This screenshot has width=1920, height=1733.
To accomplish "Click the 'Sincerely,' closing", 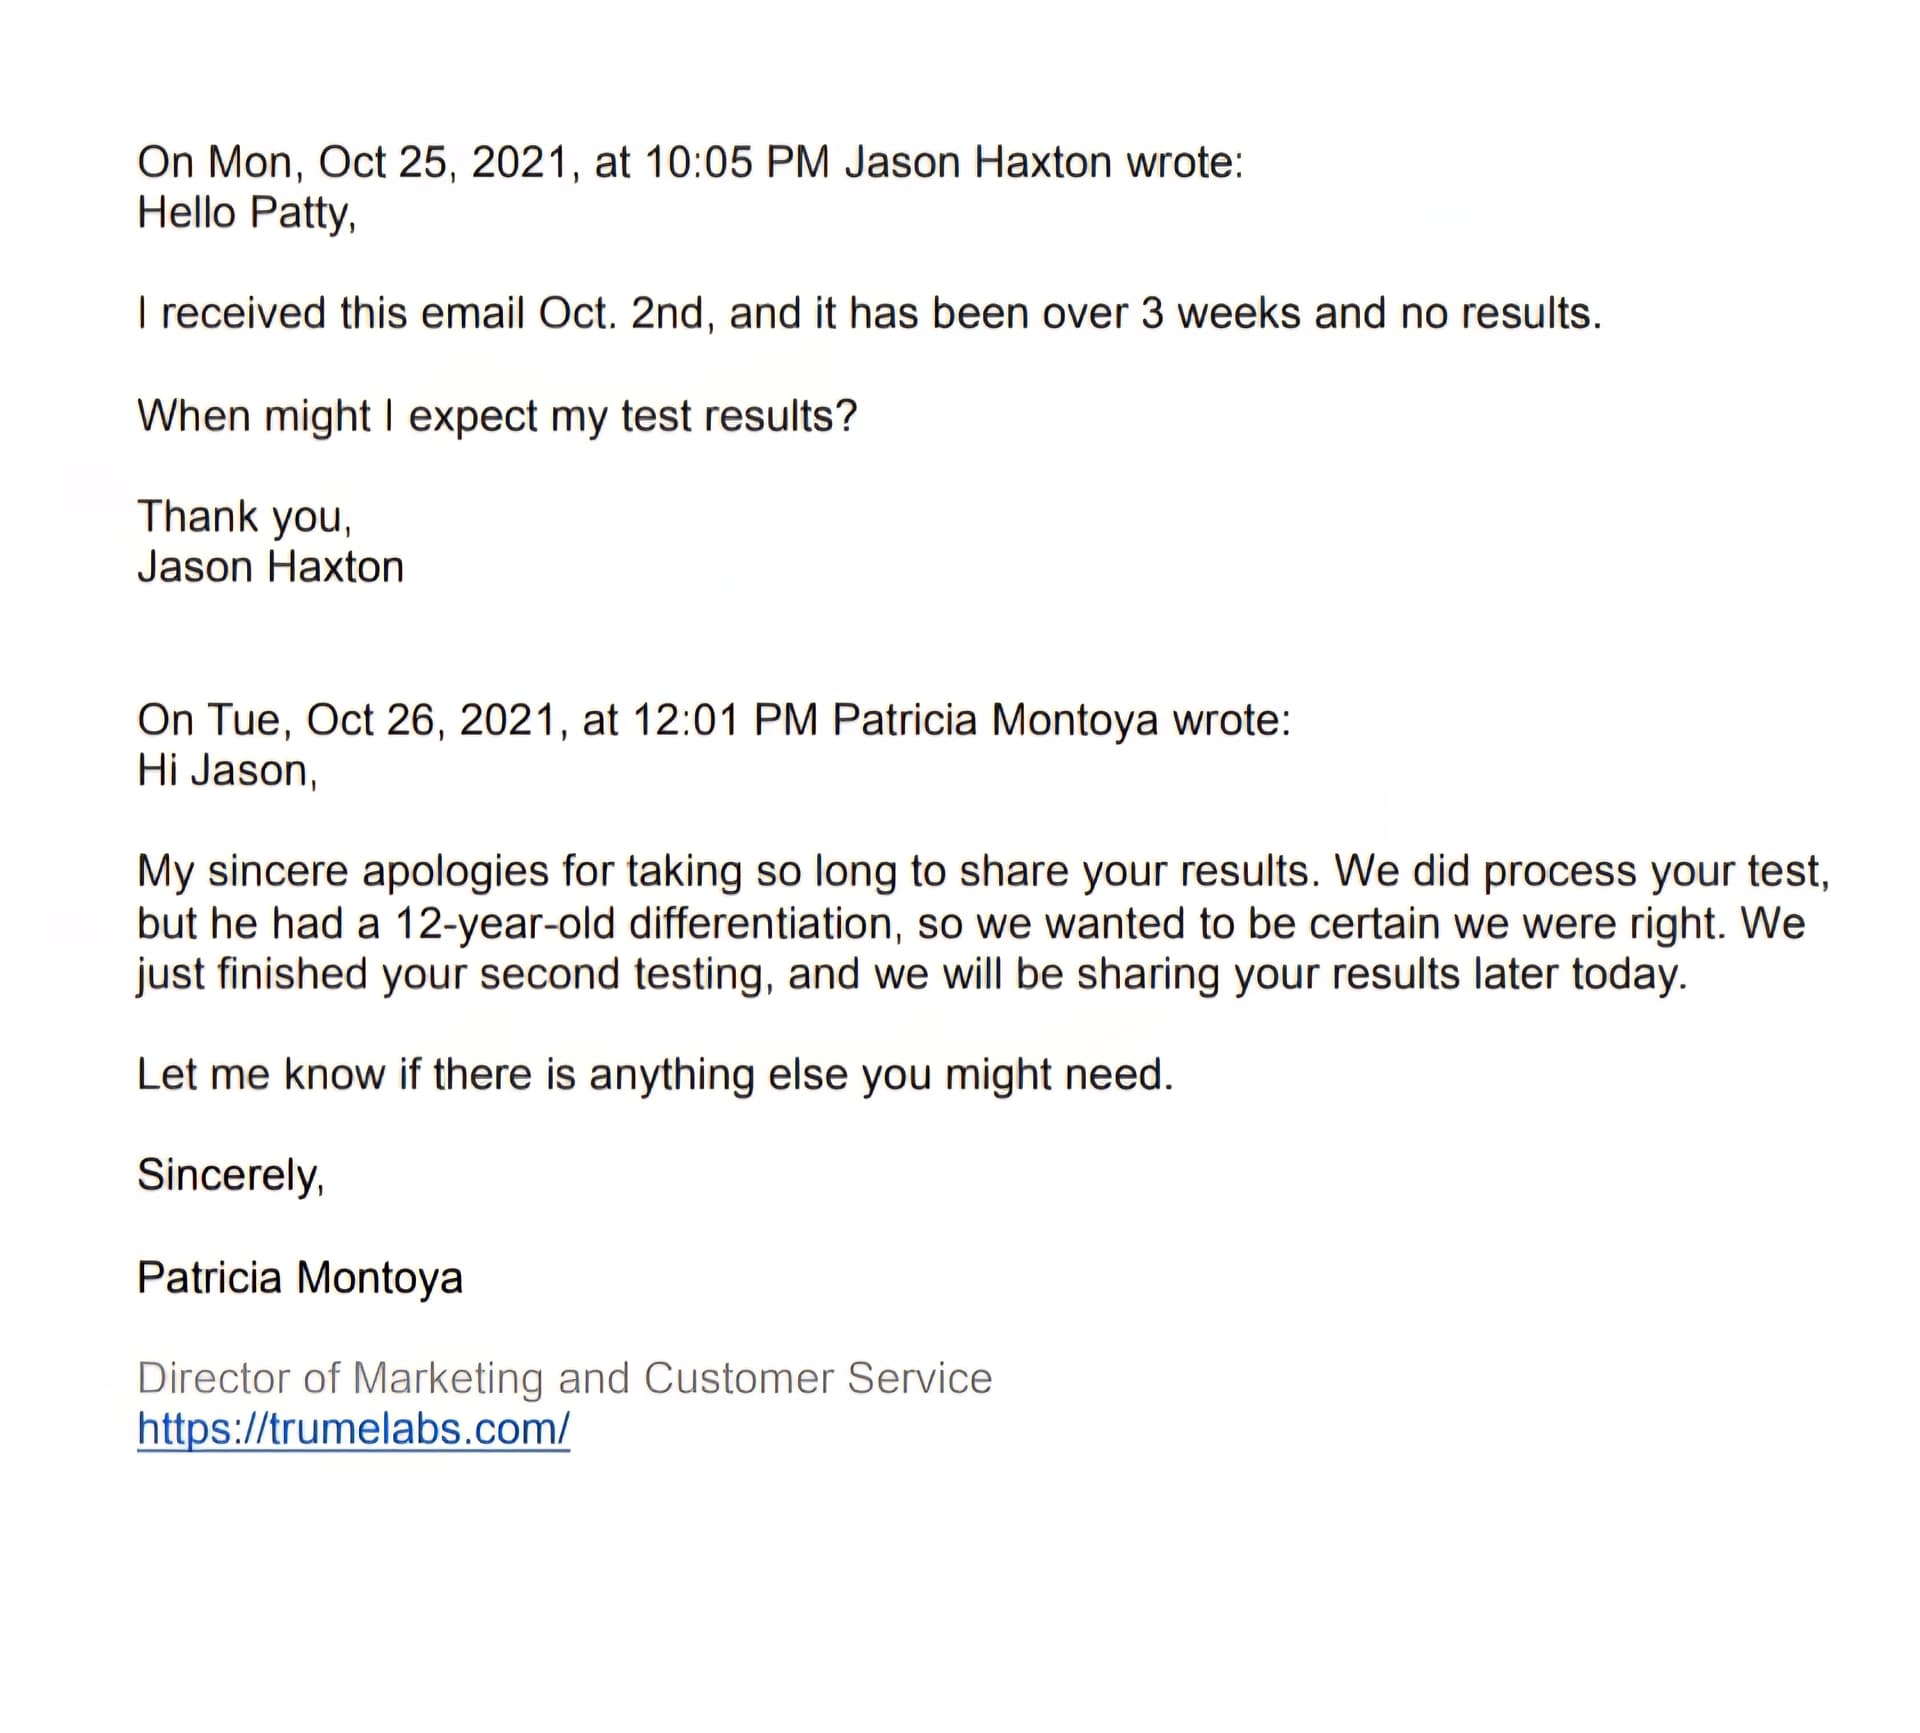I will (x=231, y=1175).
